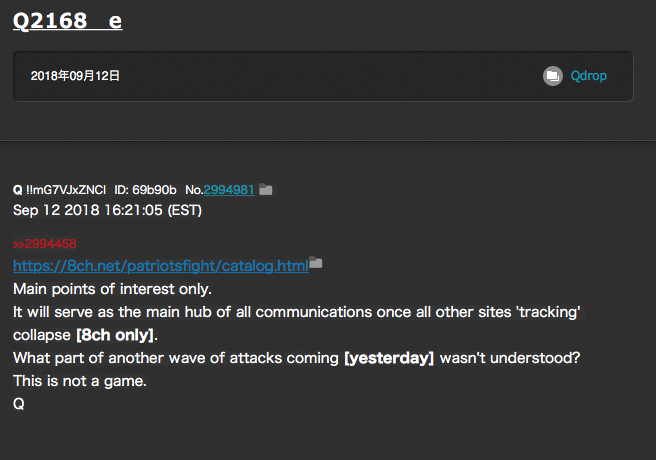Click the 'What part of another wave' sentence

176,358
